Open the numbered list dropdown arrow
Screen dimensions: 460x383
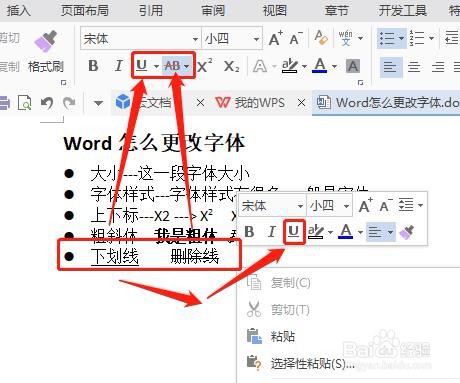point(431,38)
